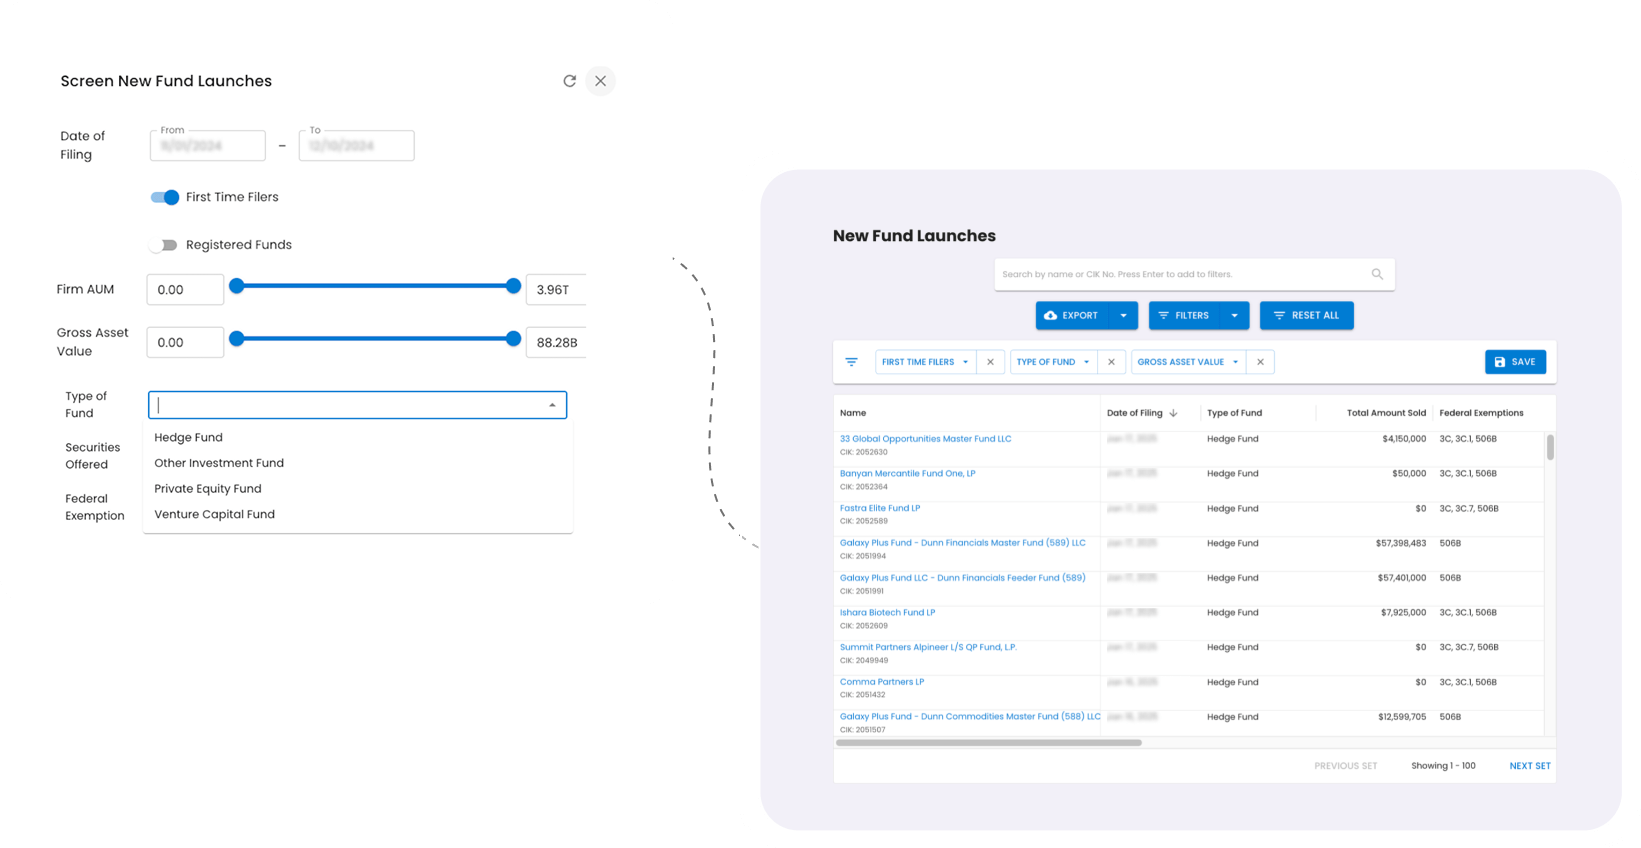Collapse the Type of Fund combo box
This screenshot has width=1641, height=848.
tap(552, 405)
